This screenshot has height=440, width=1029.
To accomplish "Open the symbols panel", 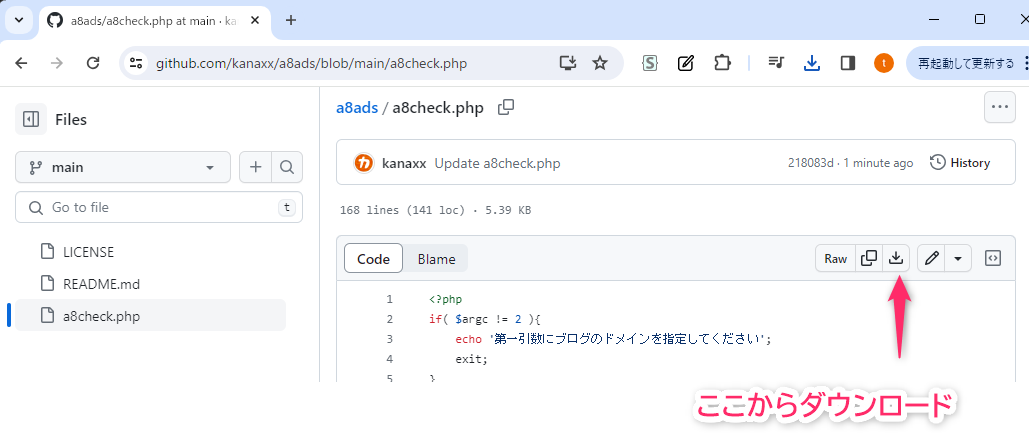I will pyautogui.click(x=993, y=259).
